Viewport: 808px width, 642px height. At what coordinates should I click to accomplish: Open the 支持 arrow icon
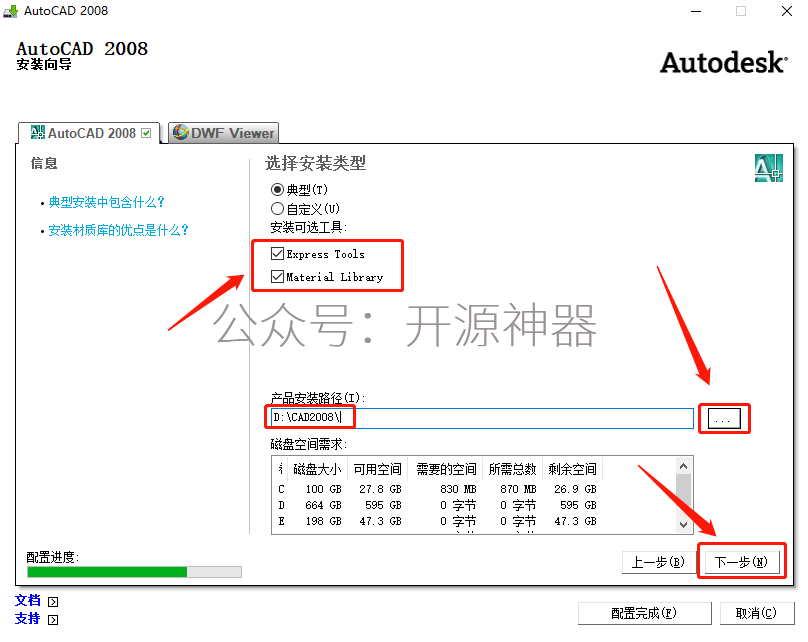(x=53, y=620)
